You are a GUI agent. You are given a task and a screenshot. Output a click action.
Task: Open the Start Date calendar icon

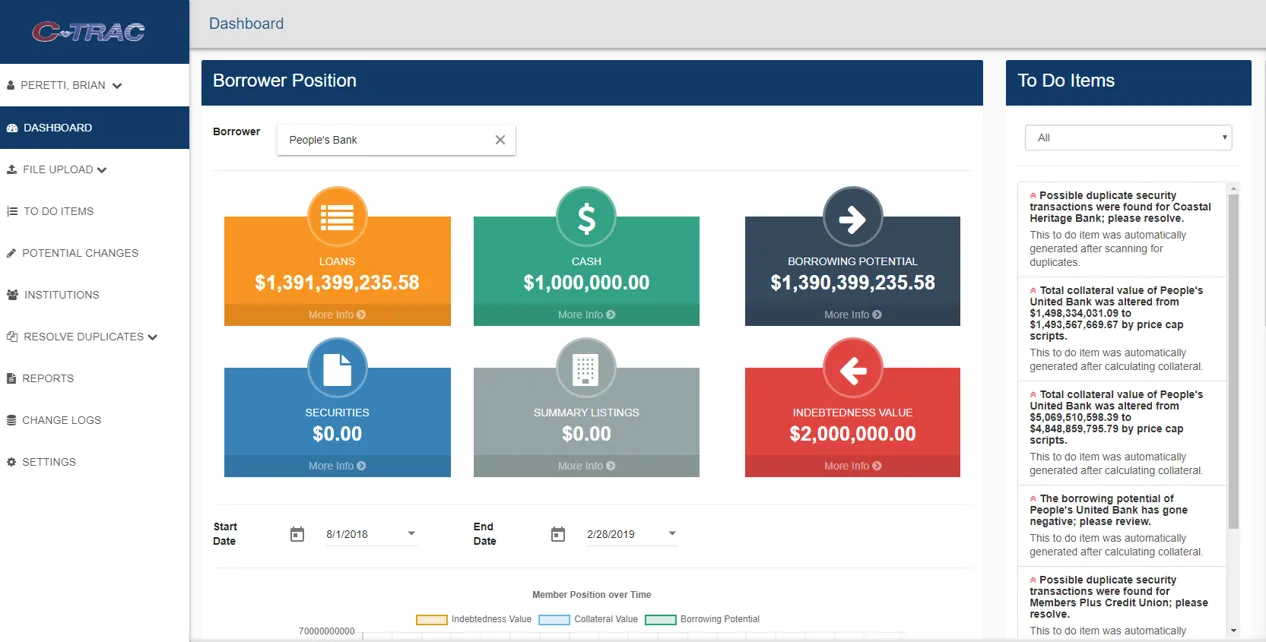(x=297, y=534)
